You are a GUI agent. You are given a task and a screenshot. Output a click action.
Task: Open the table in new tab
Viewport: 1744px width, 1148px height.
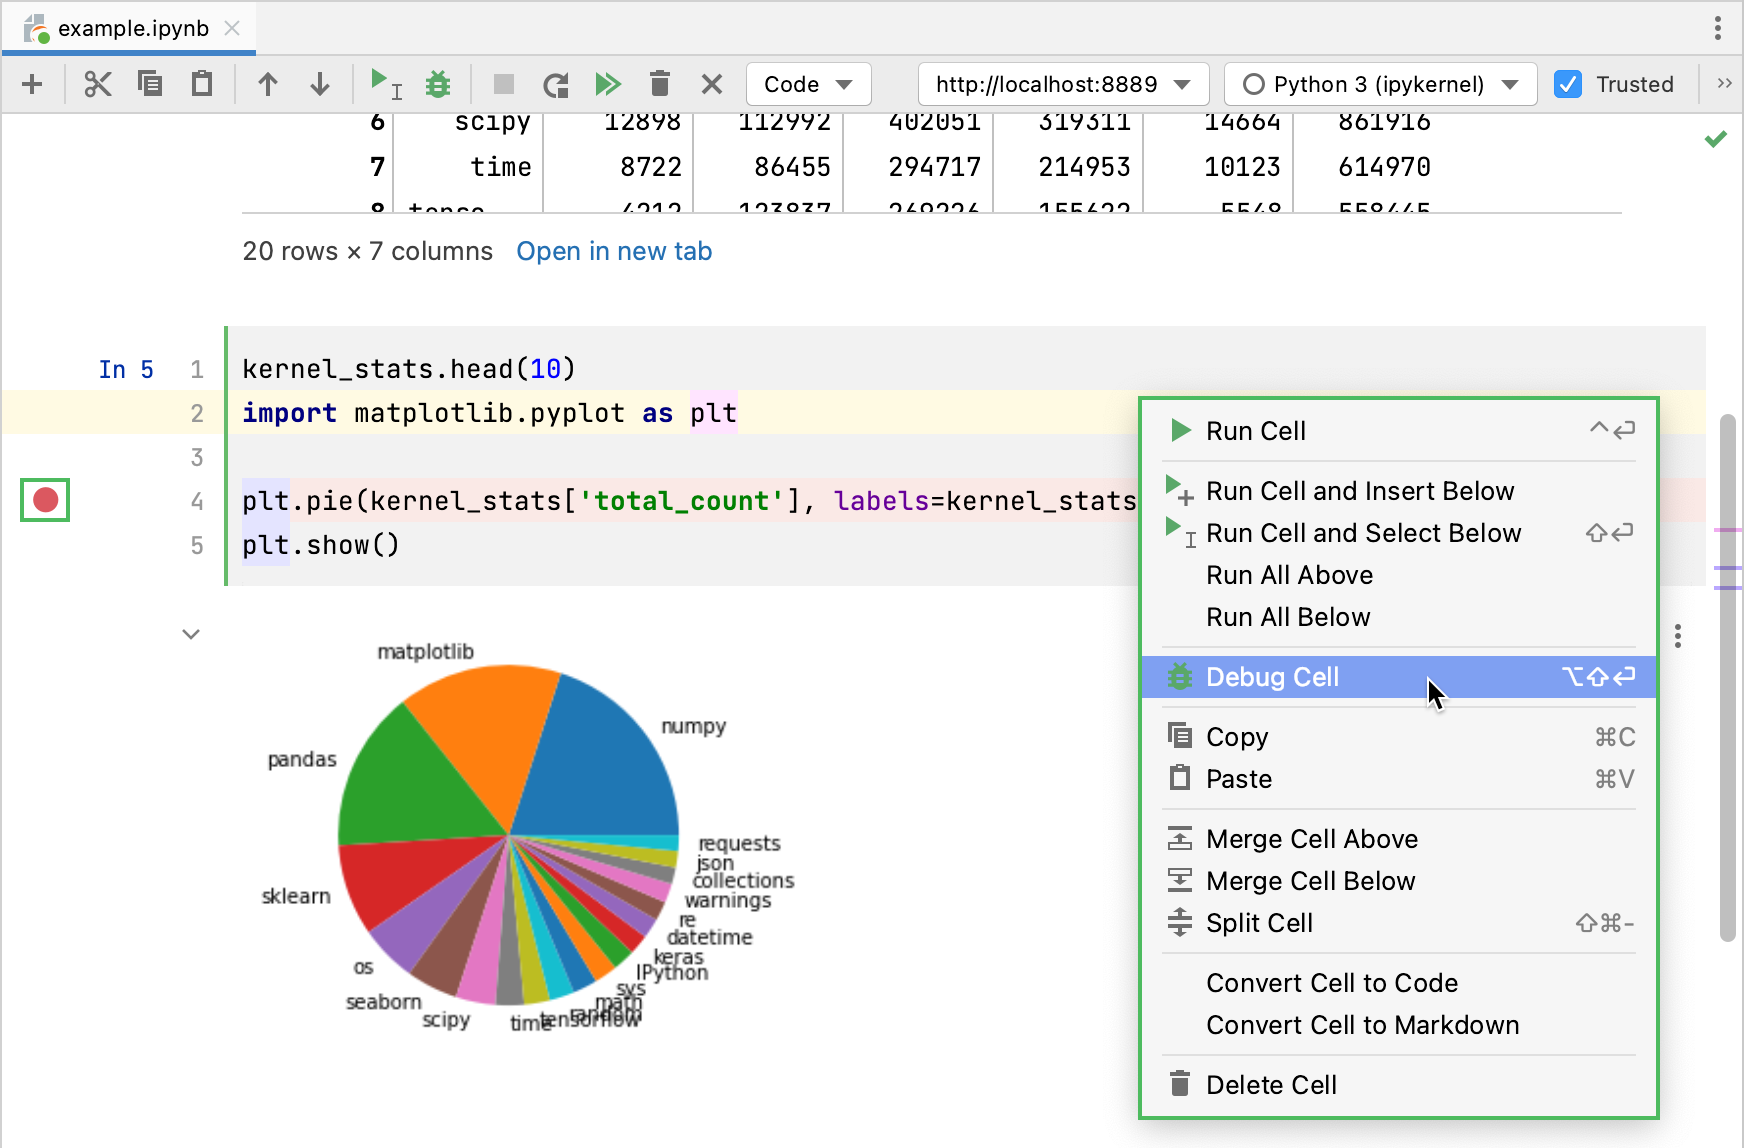(x=613, y=251)
